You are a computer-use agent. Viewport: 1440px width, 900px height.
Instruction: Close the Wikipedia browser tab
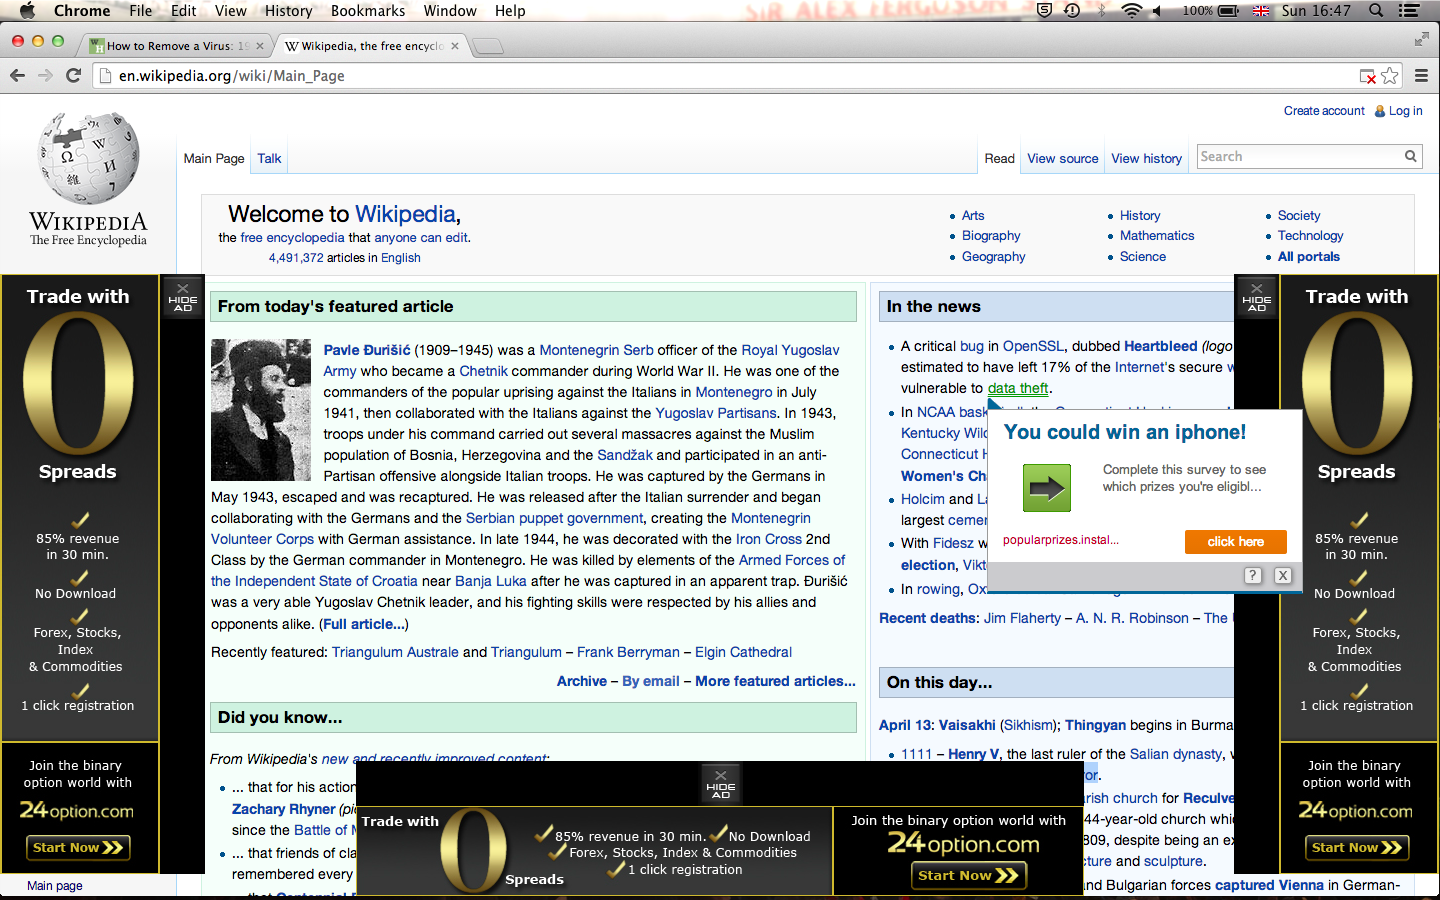coord(455,46)
